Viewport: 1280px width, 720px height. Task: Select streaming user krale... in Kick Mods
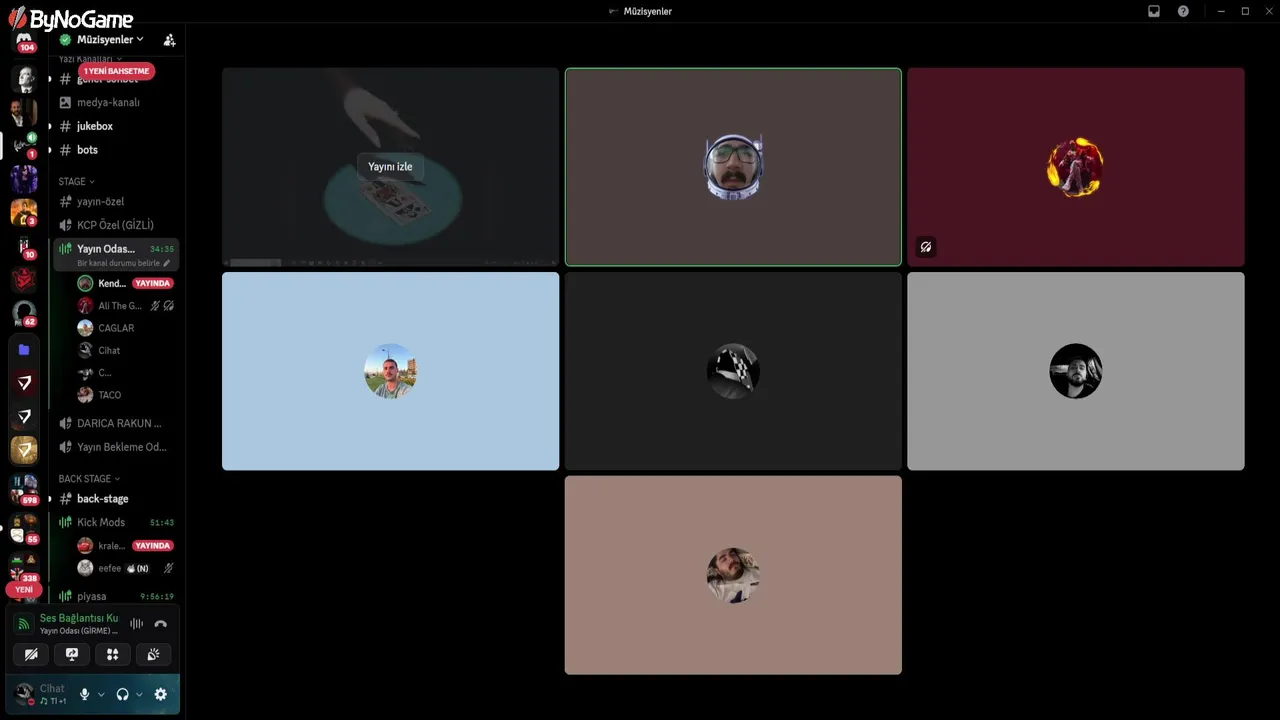[x=126, y=546]
